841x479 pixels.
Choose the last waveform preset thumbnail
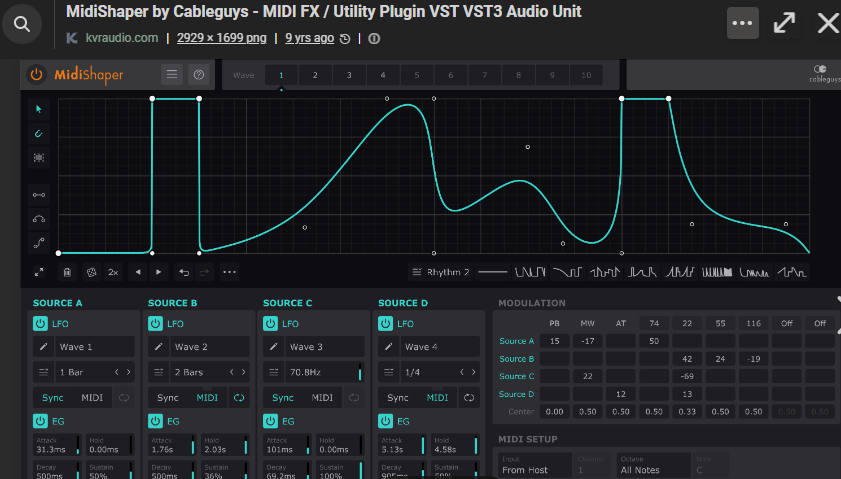coord(792,272)
